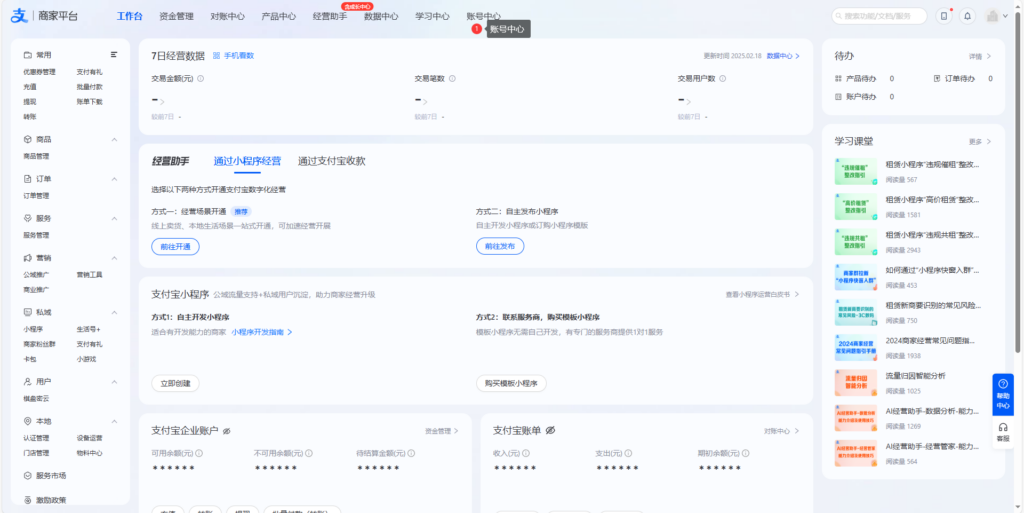The width and height of the screenshot is (1024, 513).
Task: Click the 服务市场 icon in the sidebar
Action: [27, 476]
